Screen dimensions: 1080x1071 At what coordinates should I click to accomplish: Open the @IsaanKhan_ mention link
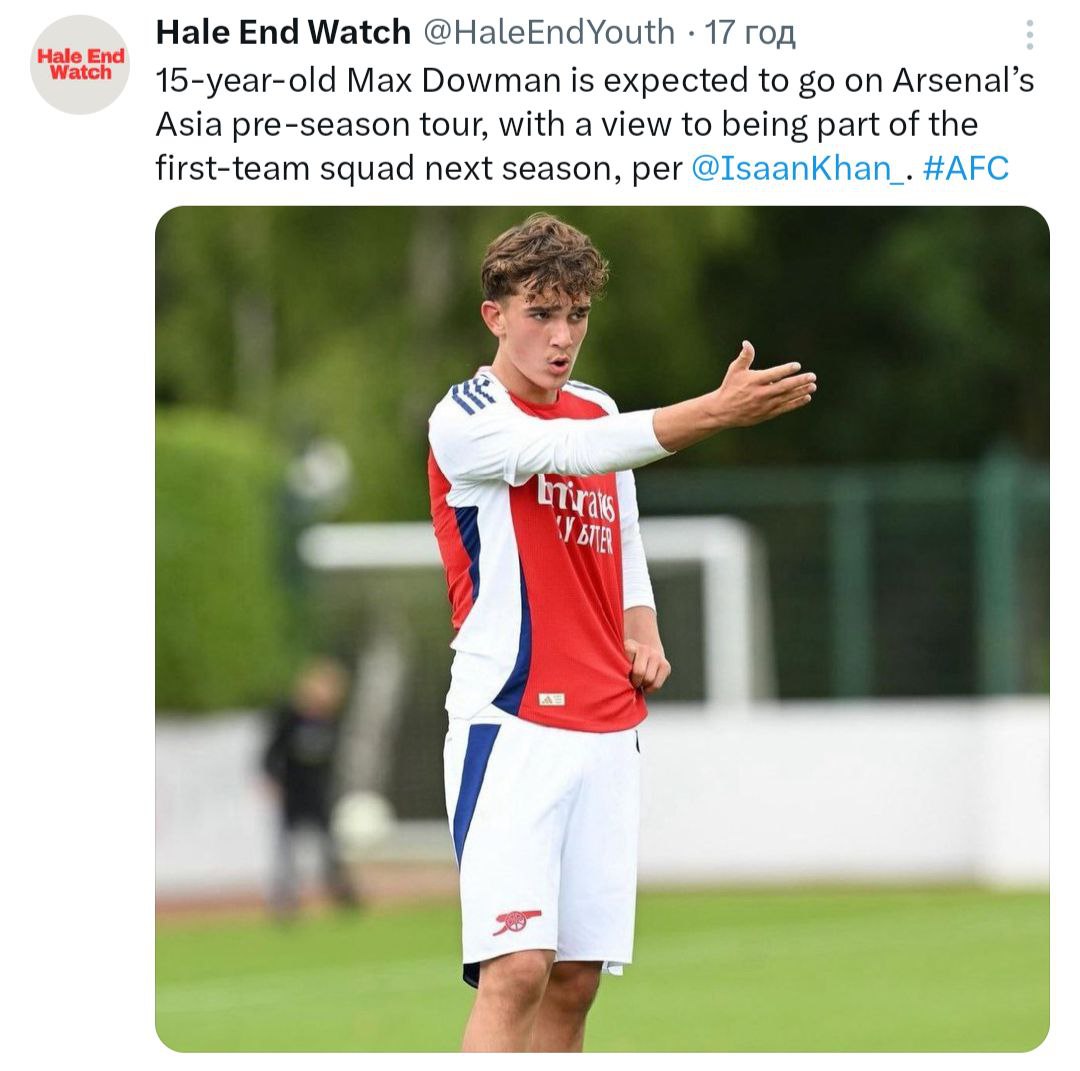point(797,168)
